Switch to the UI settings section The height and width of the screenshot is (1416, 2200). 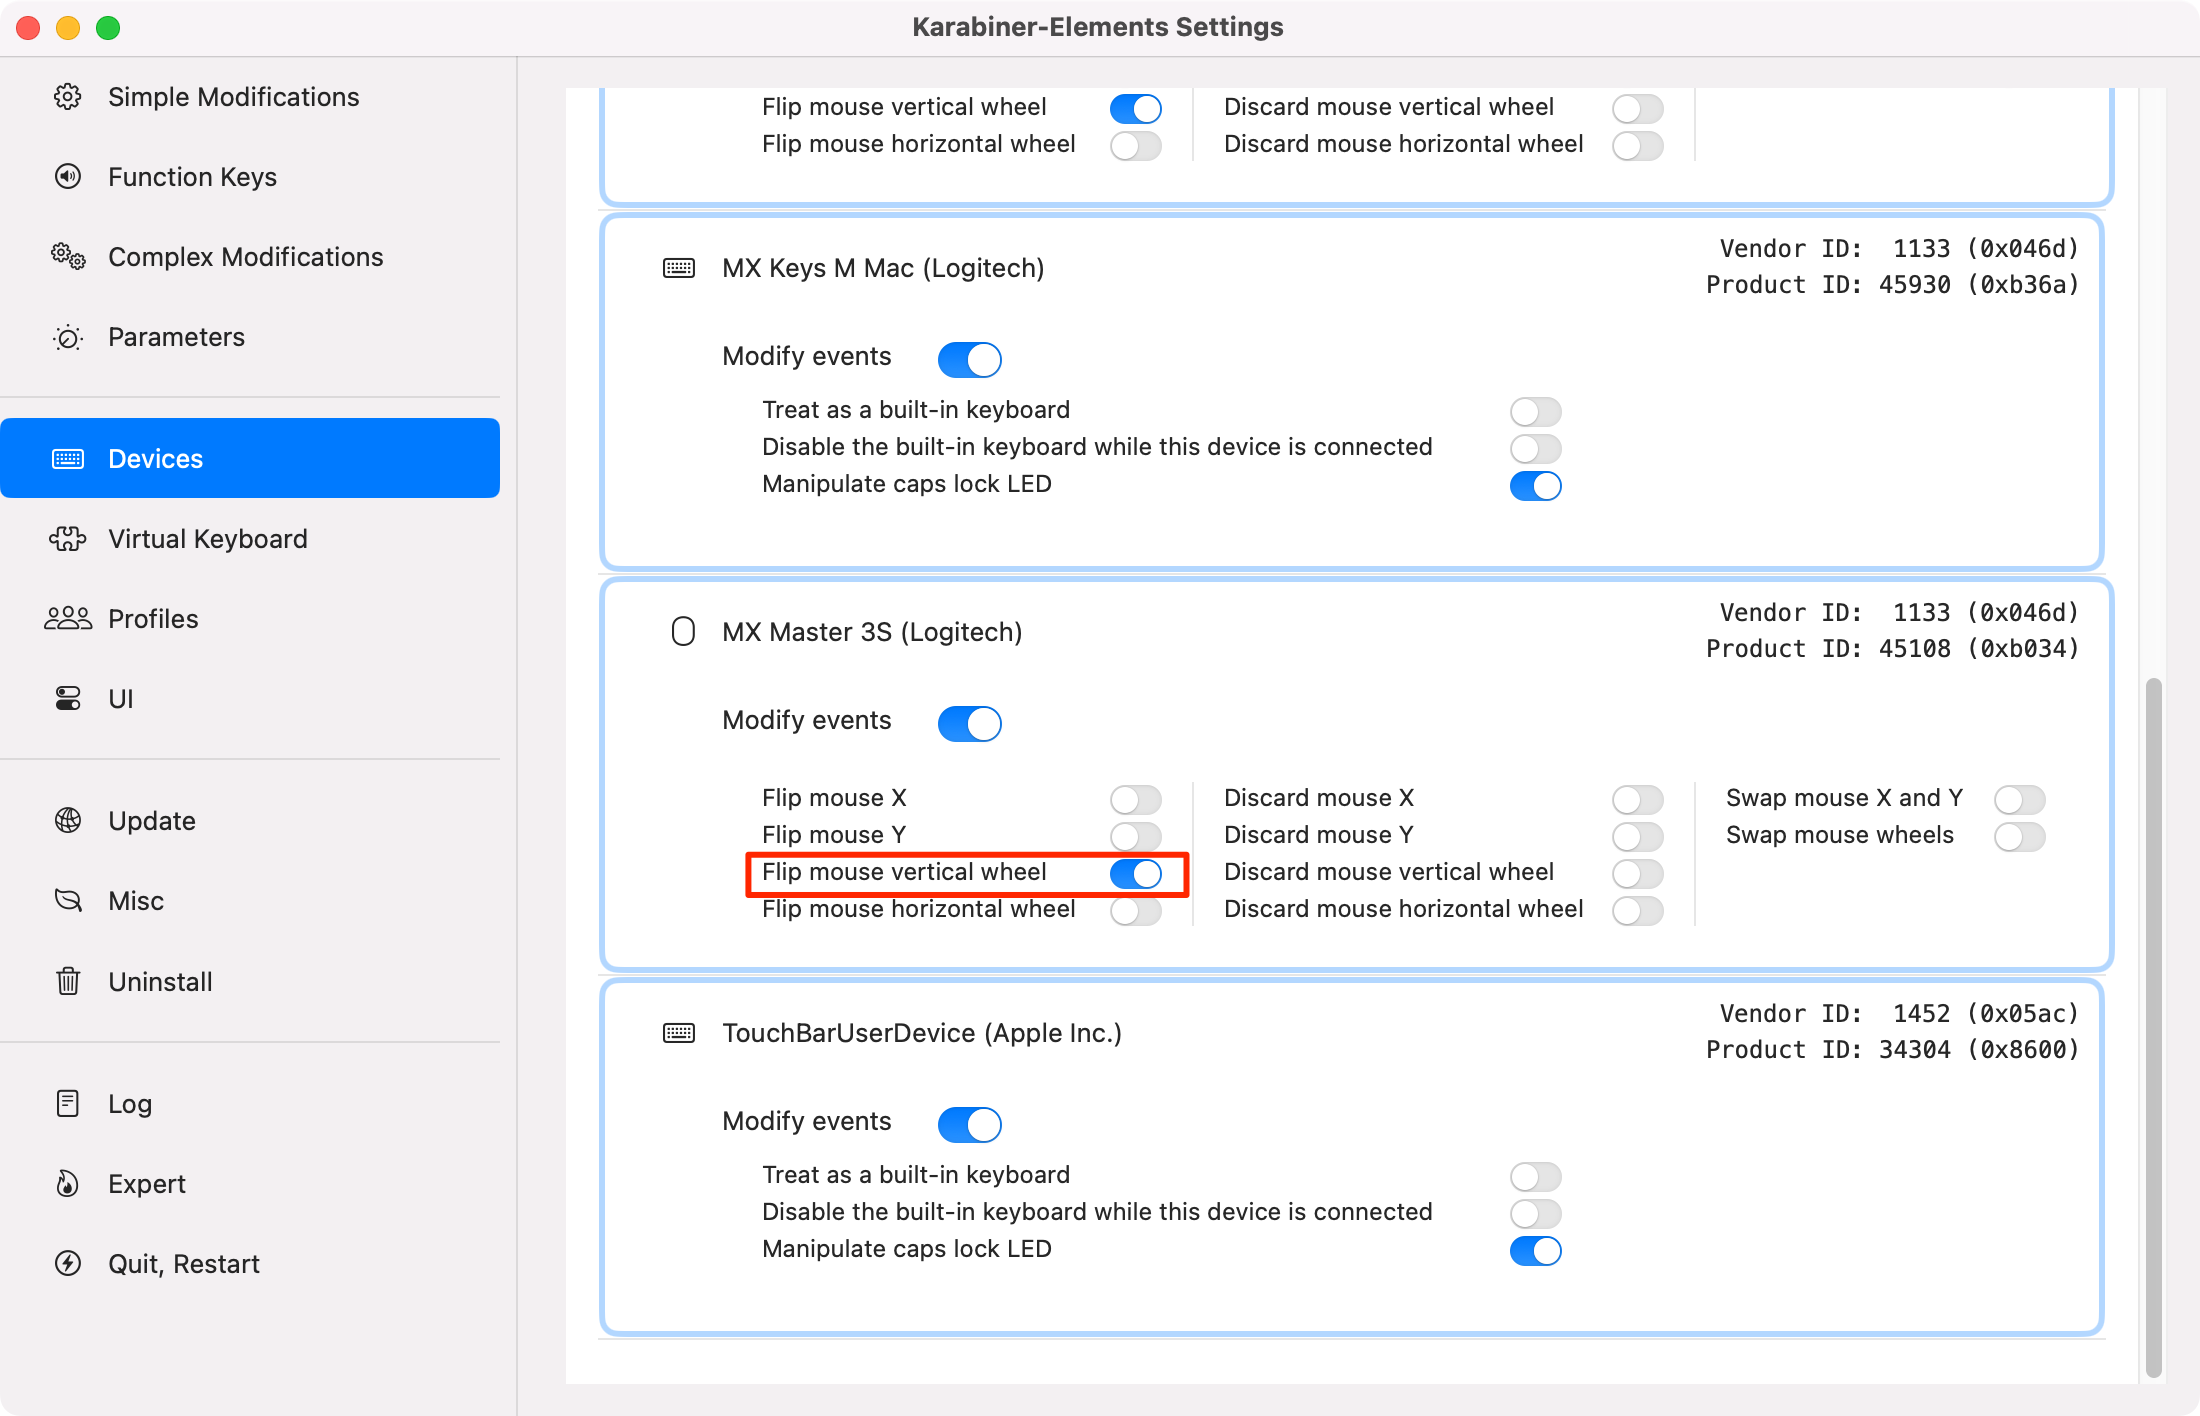point(120,699)
